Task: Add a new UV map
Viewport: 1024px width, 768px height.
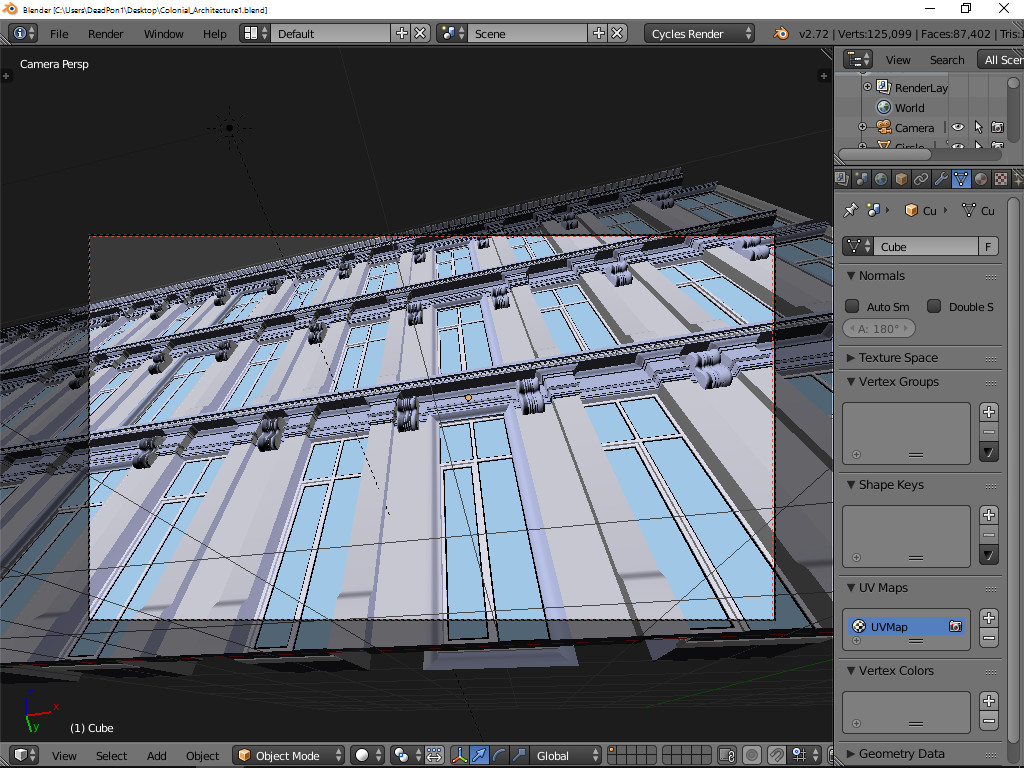Action: (989, 618)
